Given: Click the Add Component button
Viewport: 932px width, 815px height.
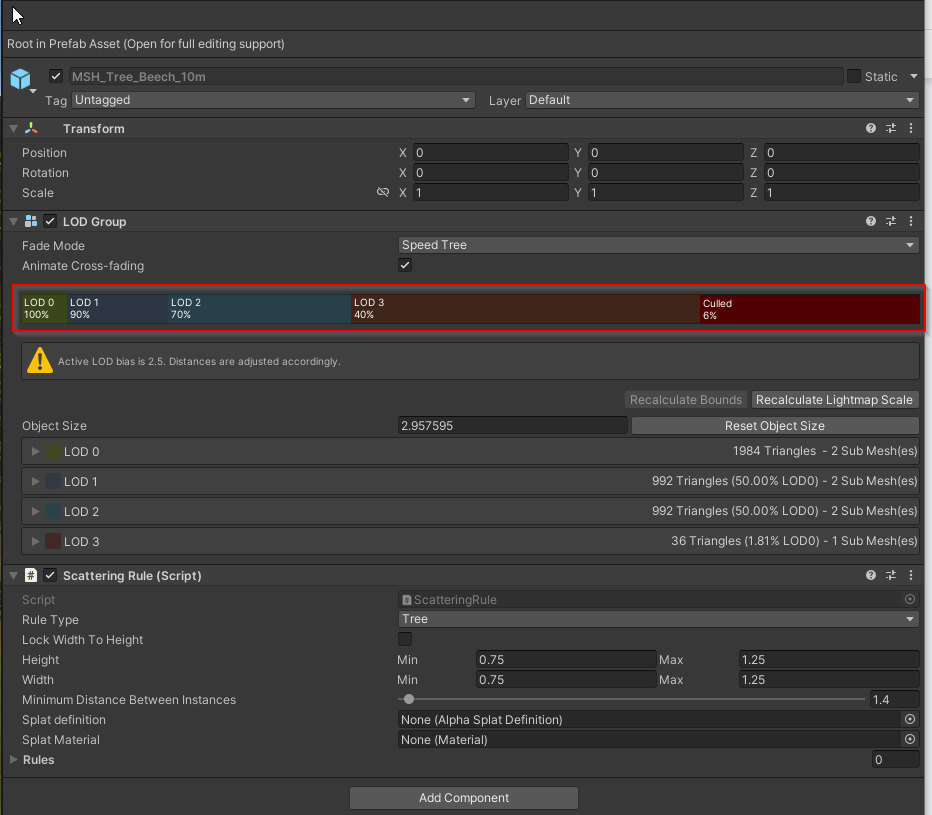Looking at the screenshot, I should pyautogui.click(x=464, y=798).
